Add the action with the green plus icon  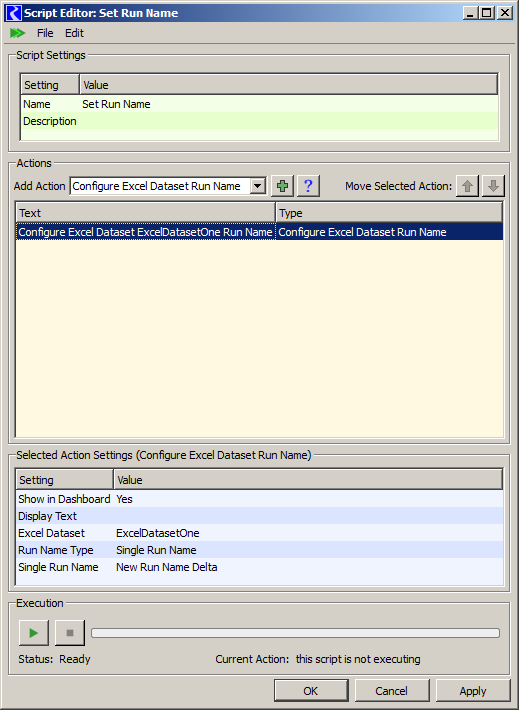tap(283, 186)
